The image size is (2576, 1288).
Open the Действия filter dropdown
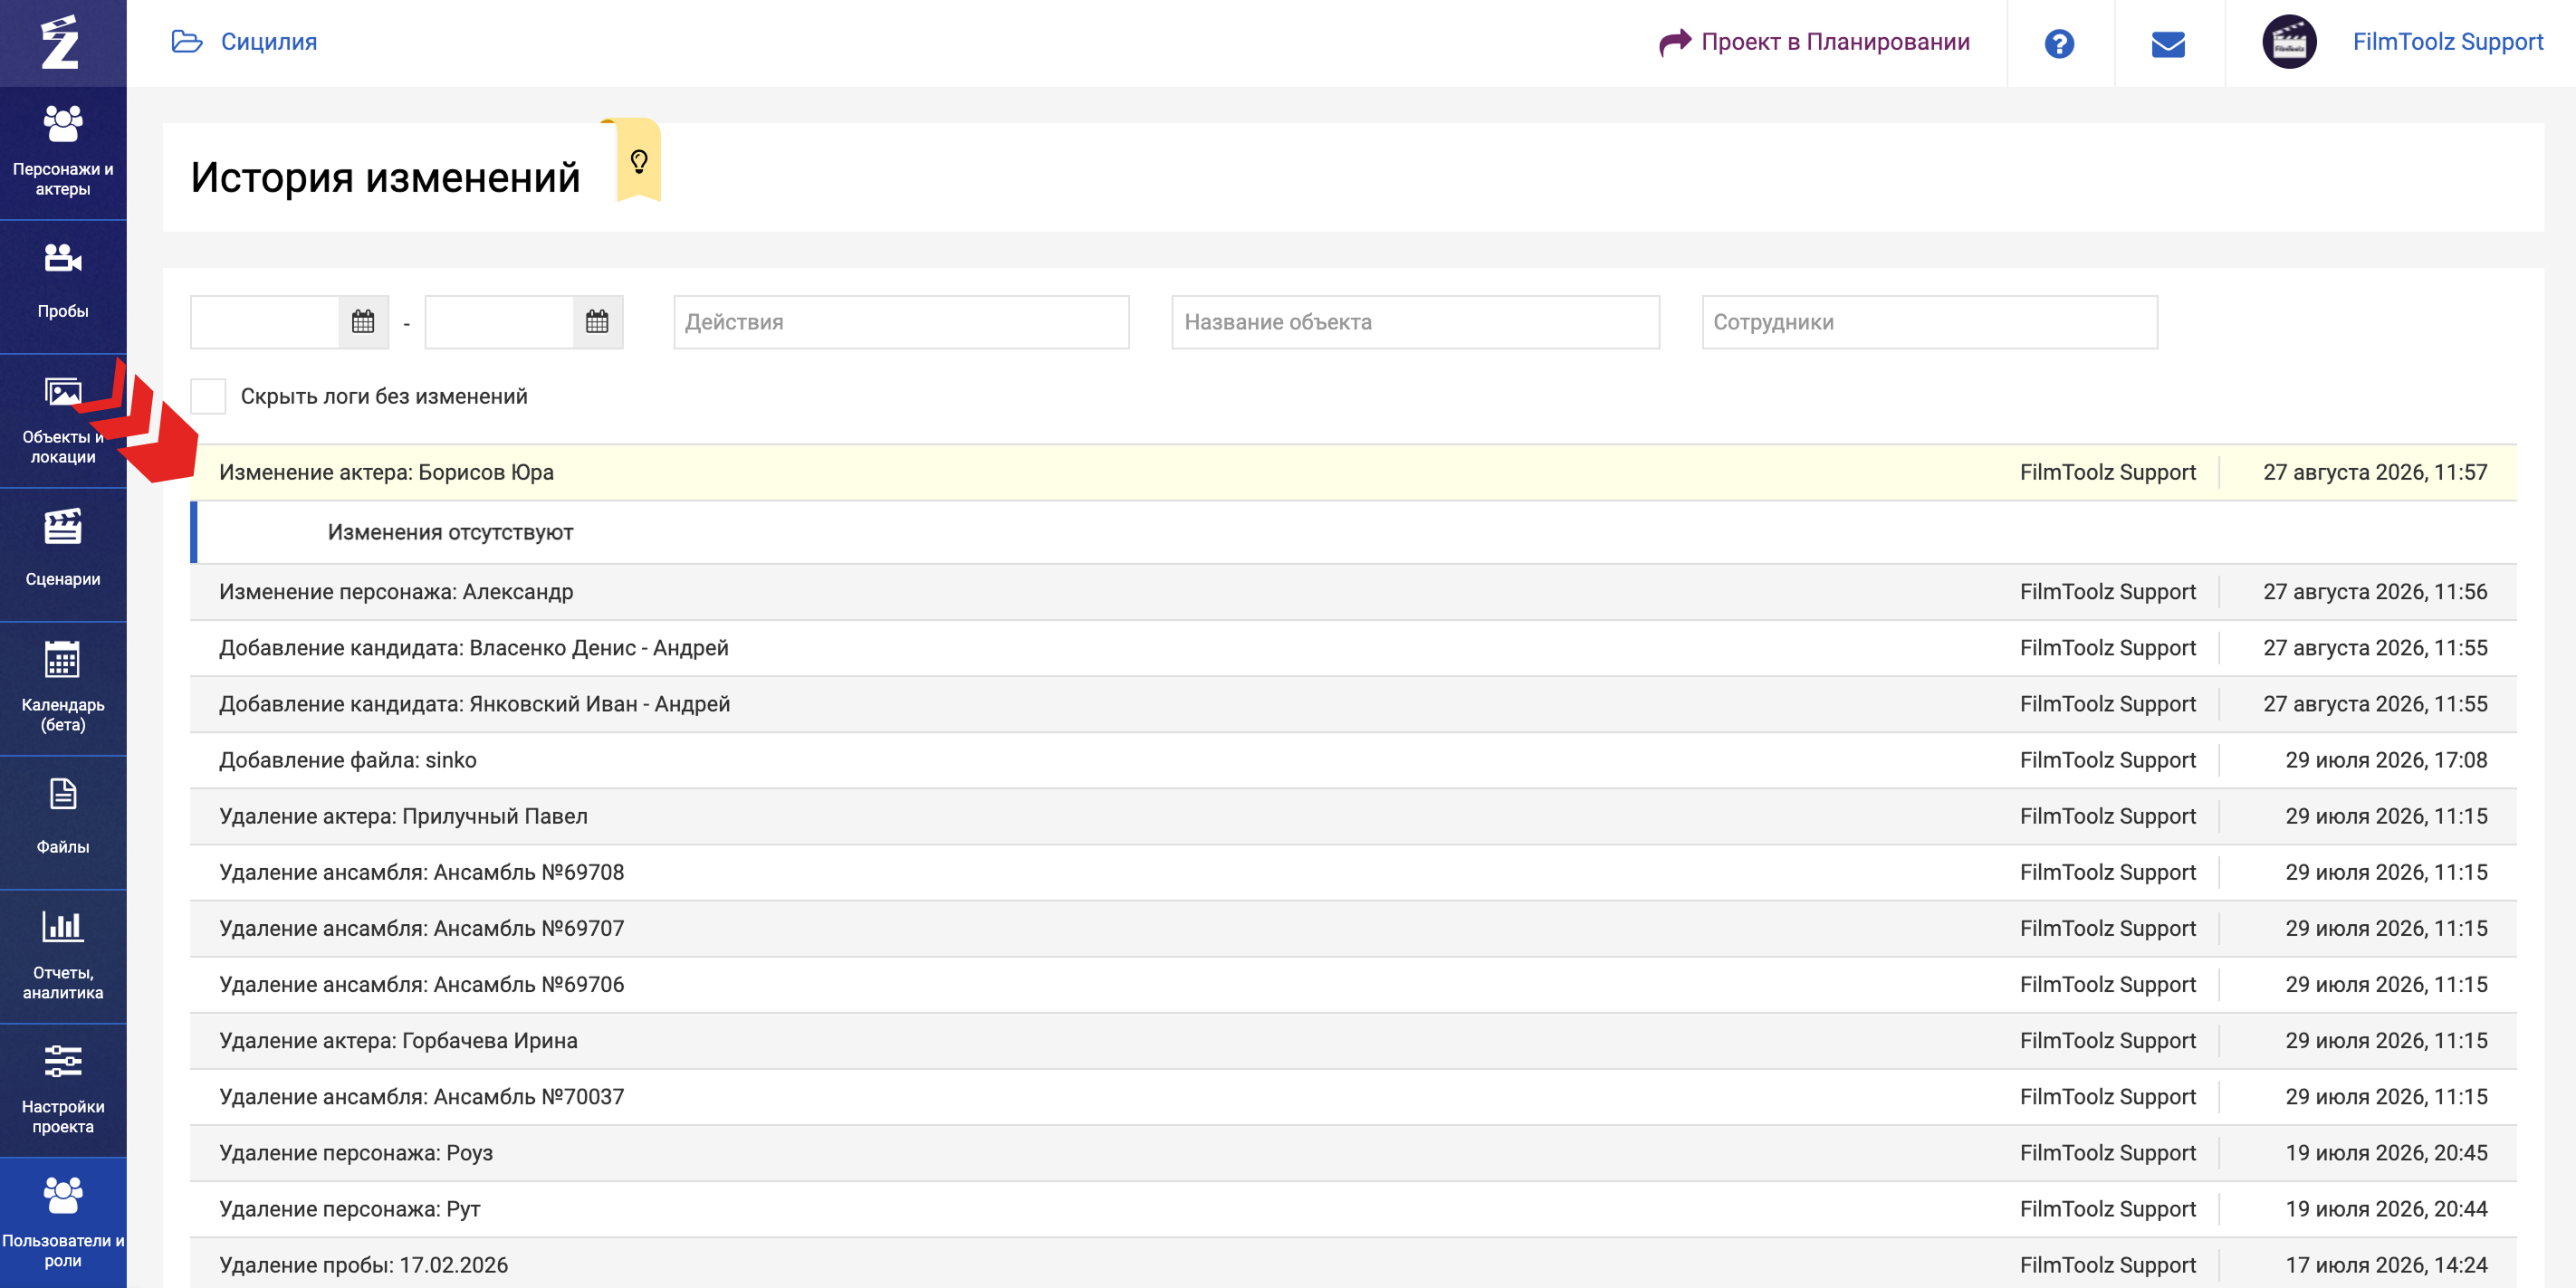[x=901, y=322]
